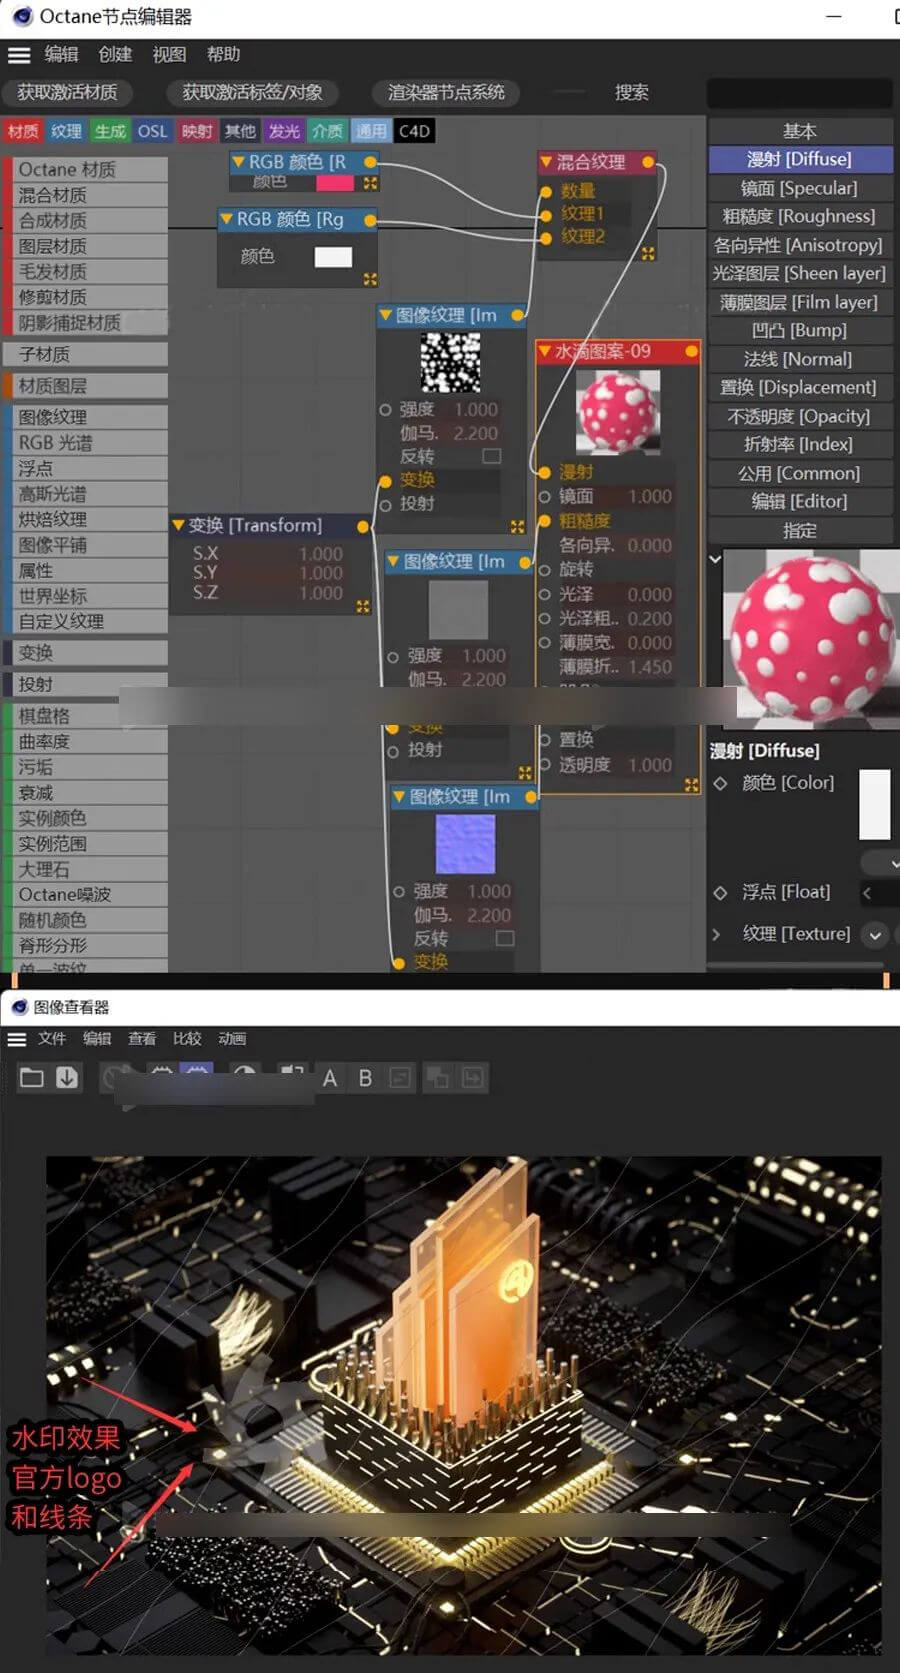Click the expand icon on 变换 [Transform] node
The width and height of the screenshot is (900, 1673).
pyautogui.click(x=362, y=606)
